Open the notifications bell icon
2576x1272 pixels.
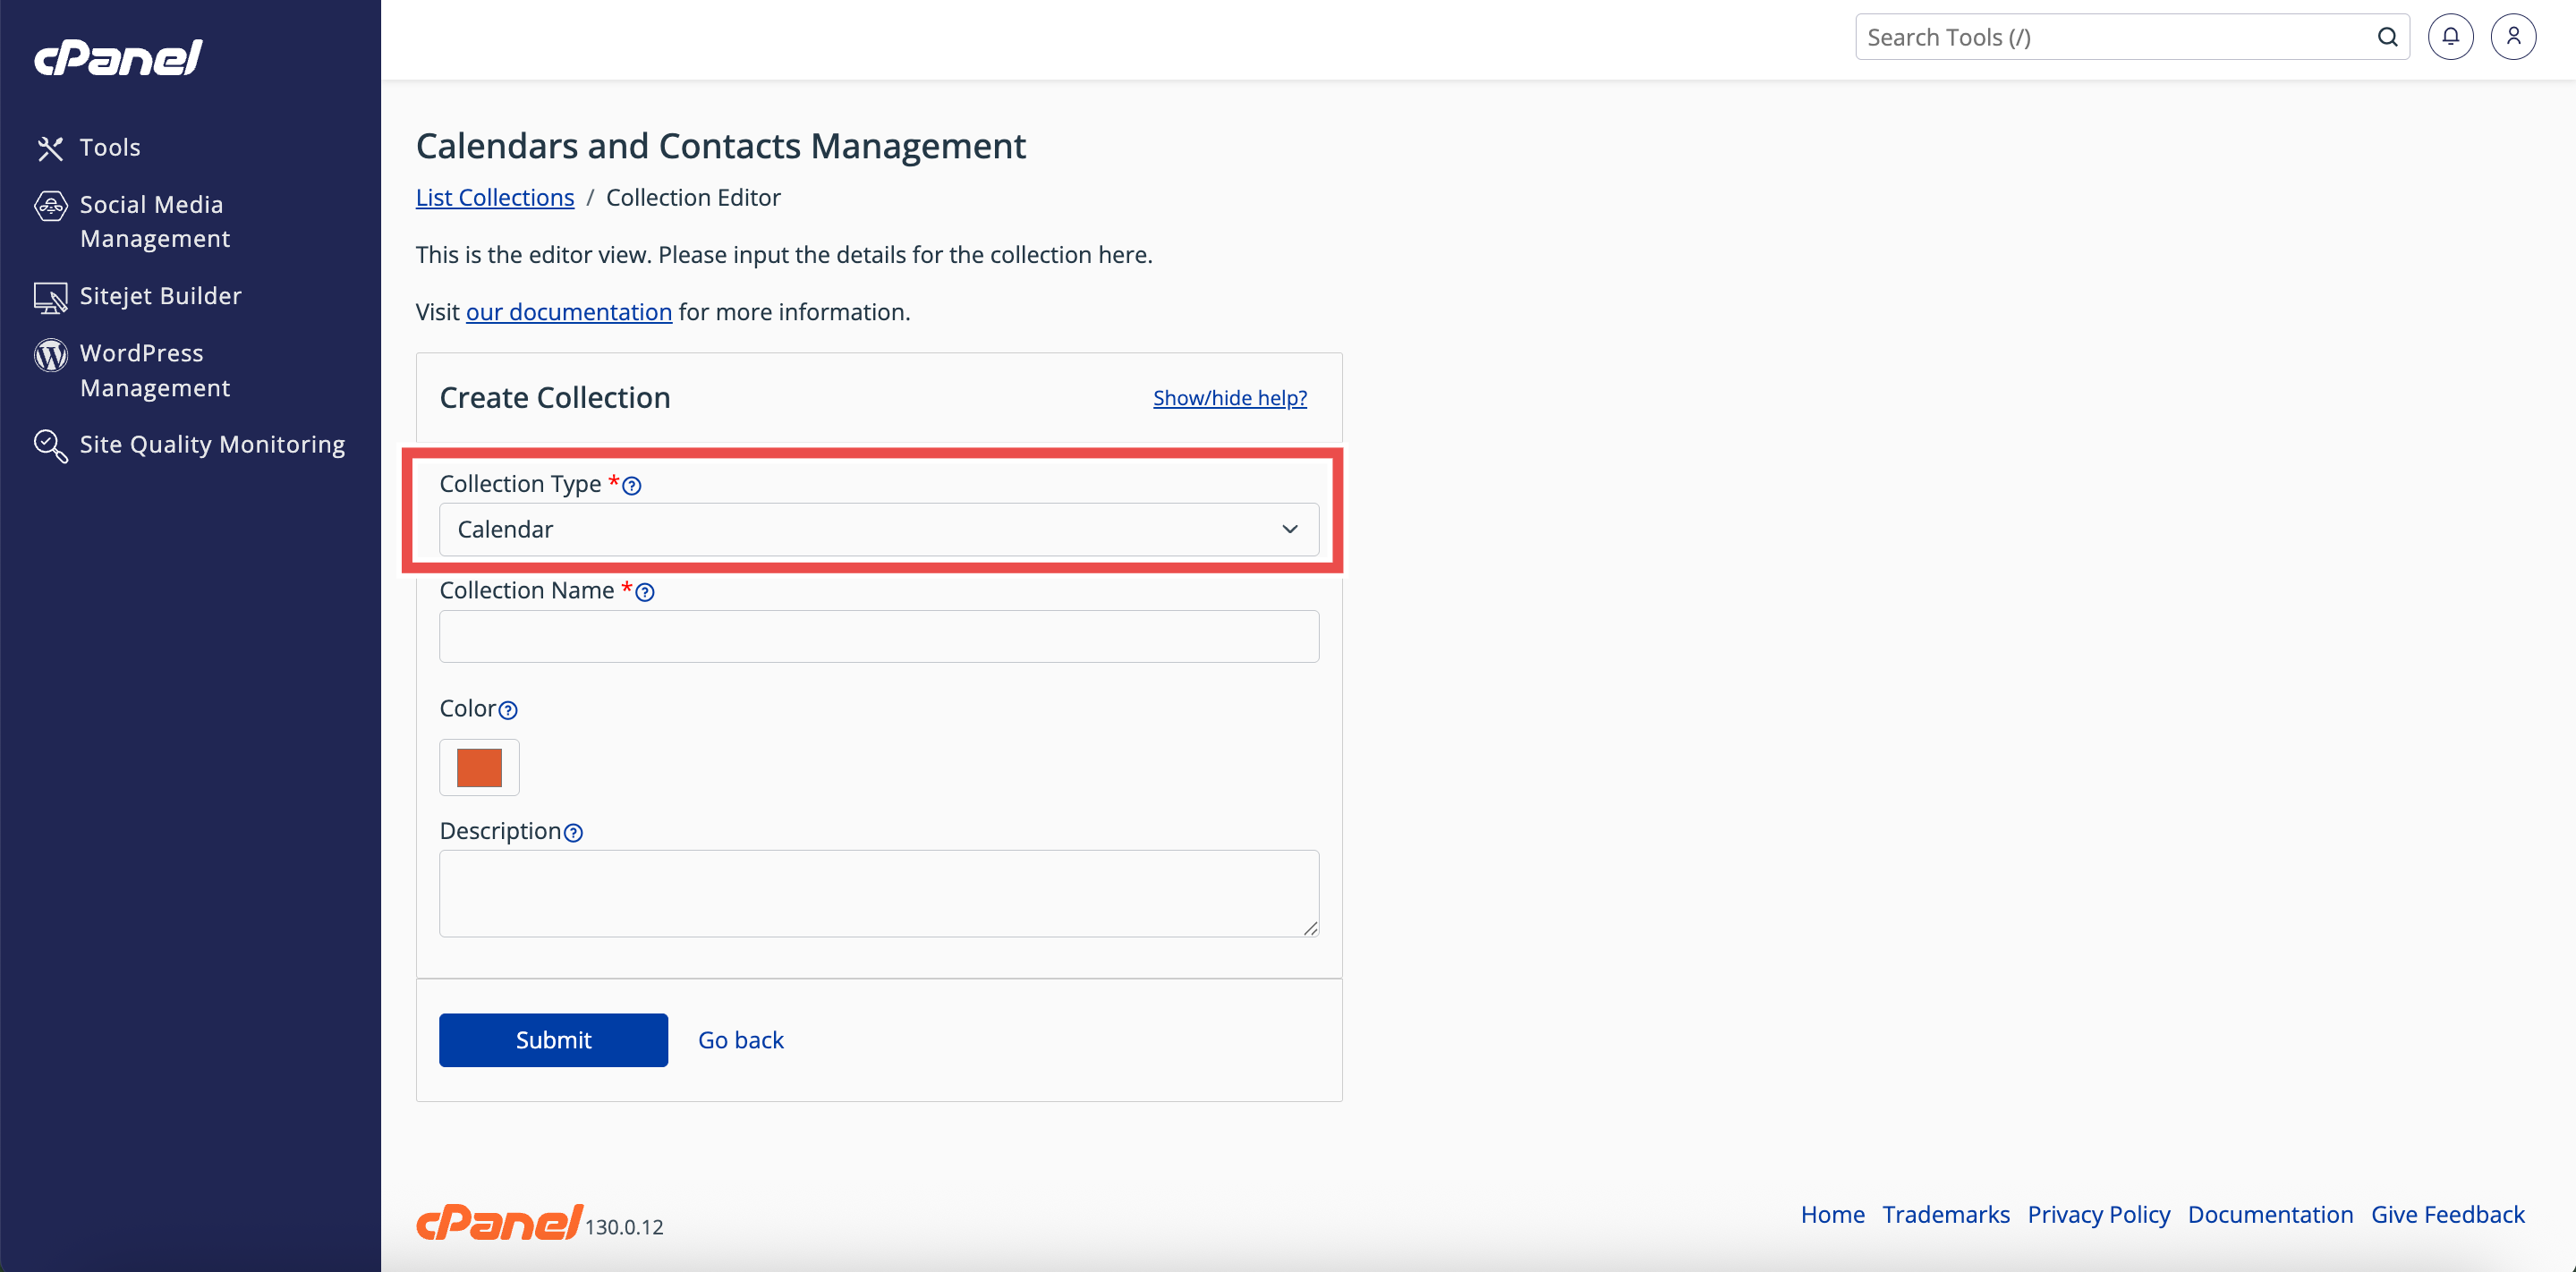[x=2450, y=37]
